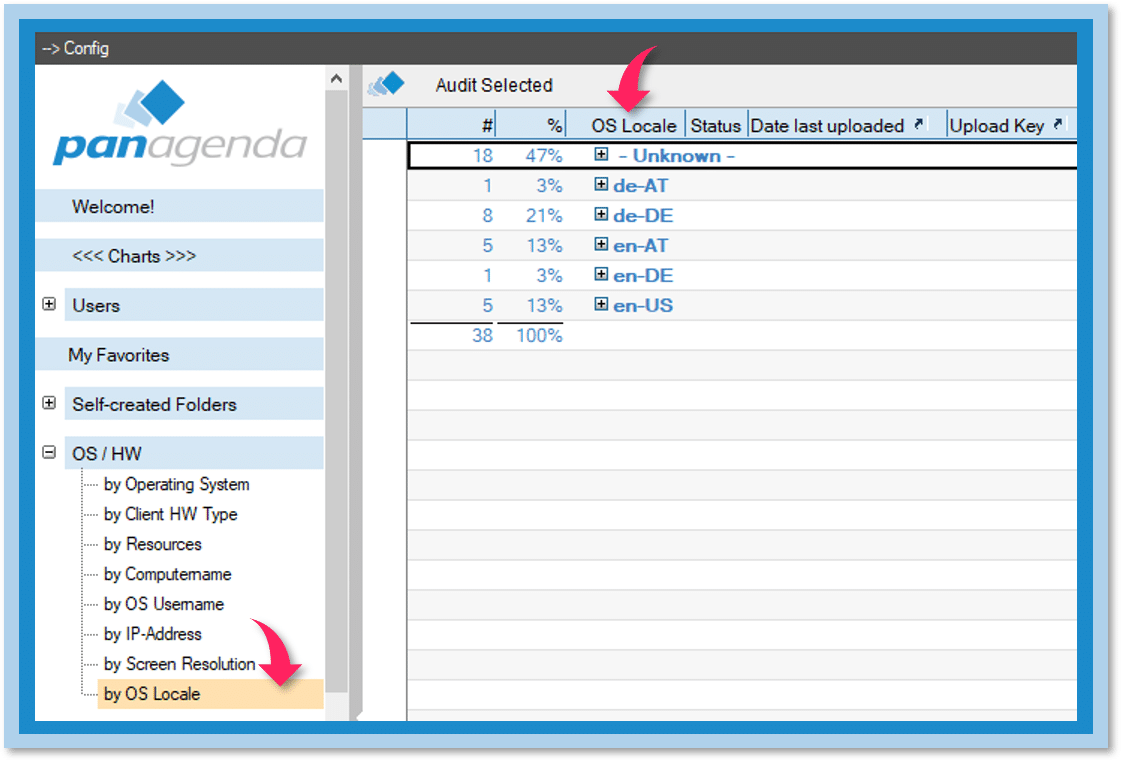Collapse the OS / HW section
This screenshot has height=761, width=1121.
pyautogui.click(x=49, y=453)
